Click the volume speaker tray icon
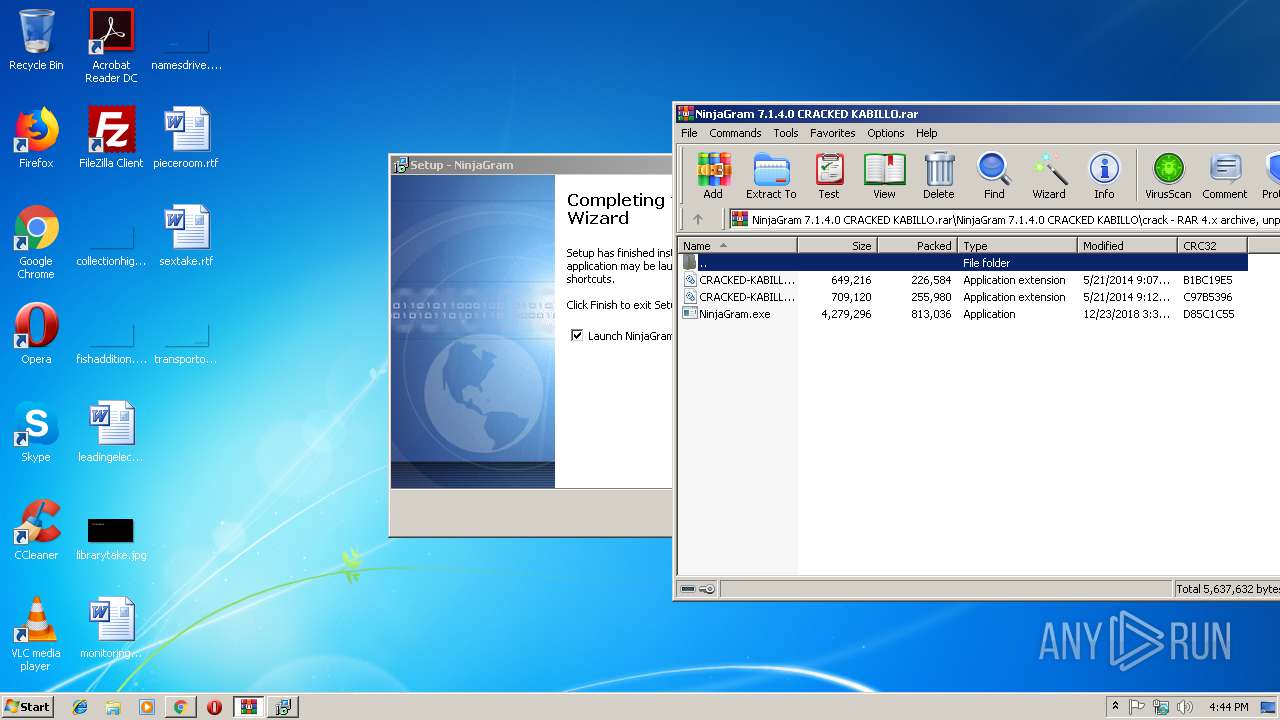1280x720 pixels. (x=1185, y=707)
